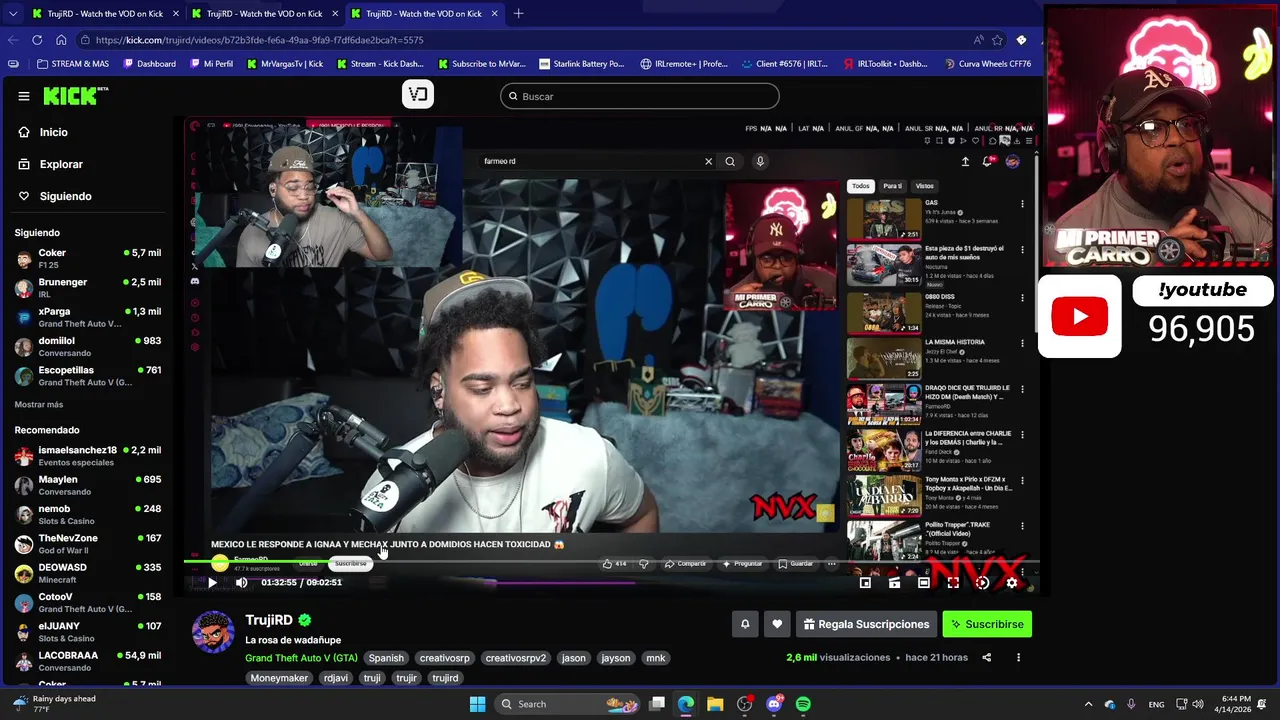Open Inicio in the sidebar
The image size is (1280, 720).
pyautogui.click(x=53, y=132)
